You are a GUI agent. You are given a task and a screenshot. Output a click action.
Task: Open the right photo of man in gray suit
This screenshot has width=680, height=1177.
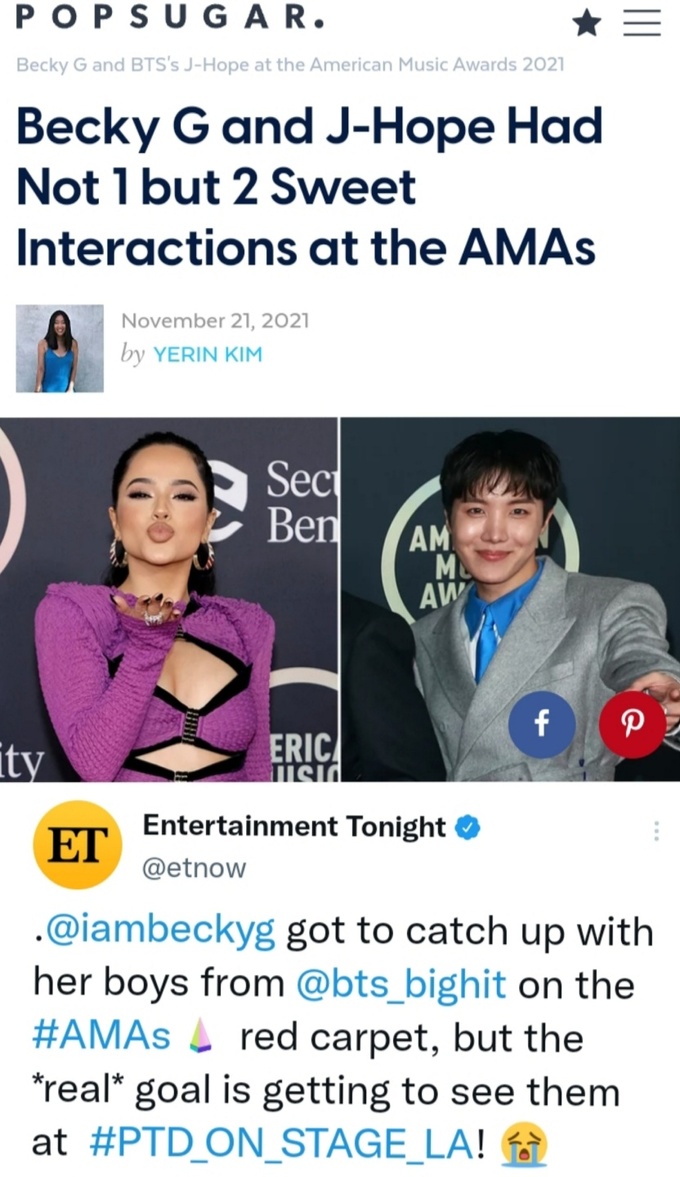510,599
